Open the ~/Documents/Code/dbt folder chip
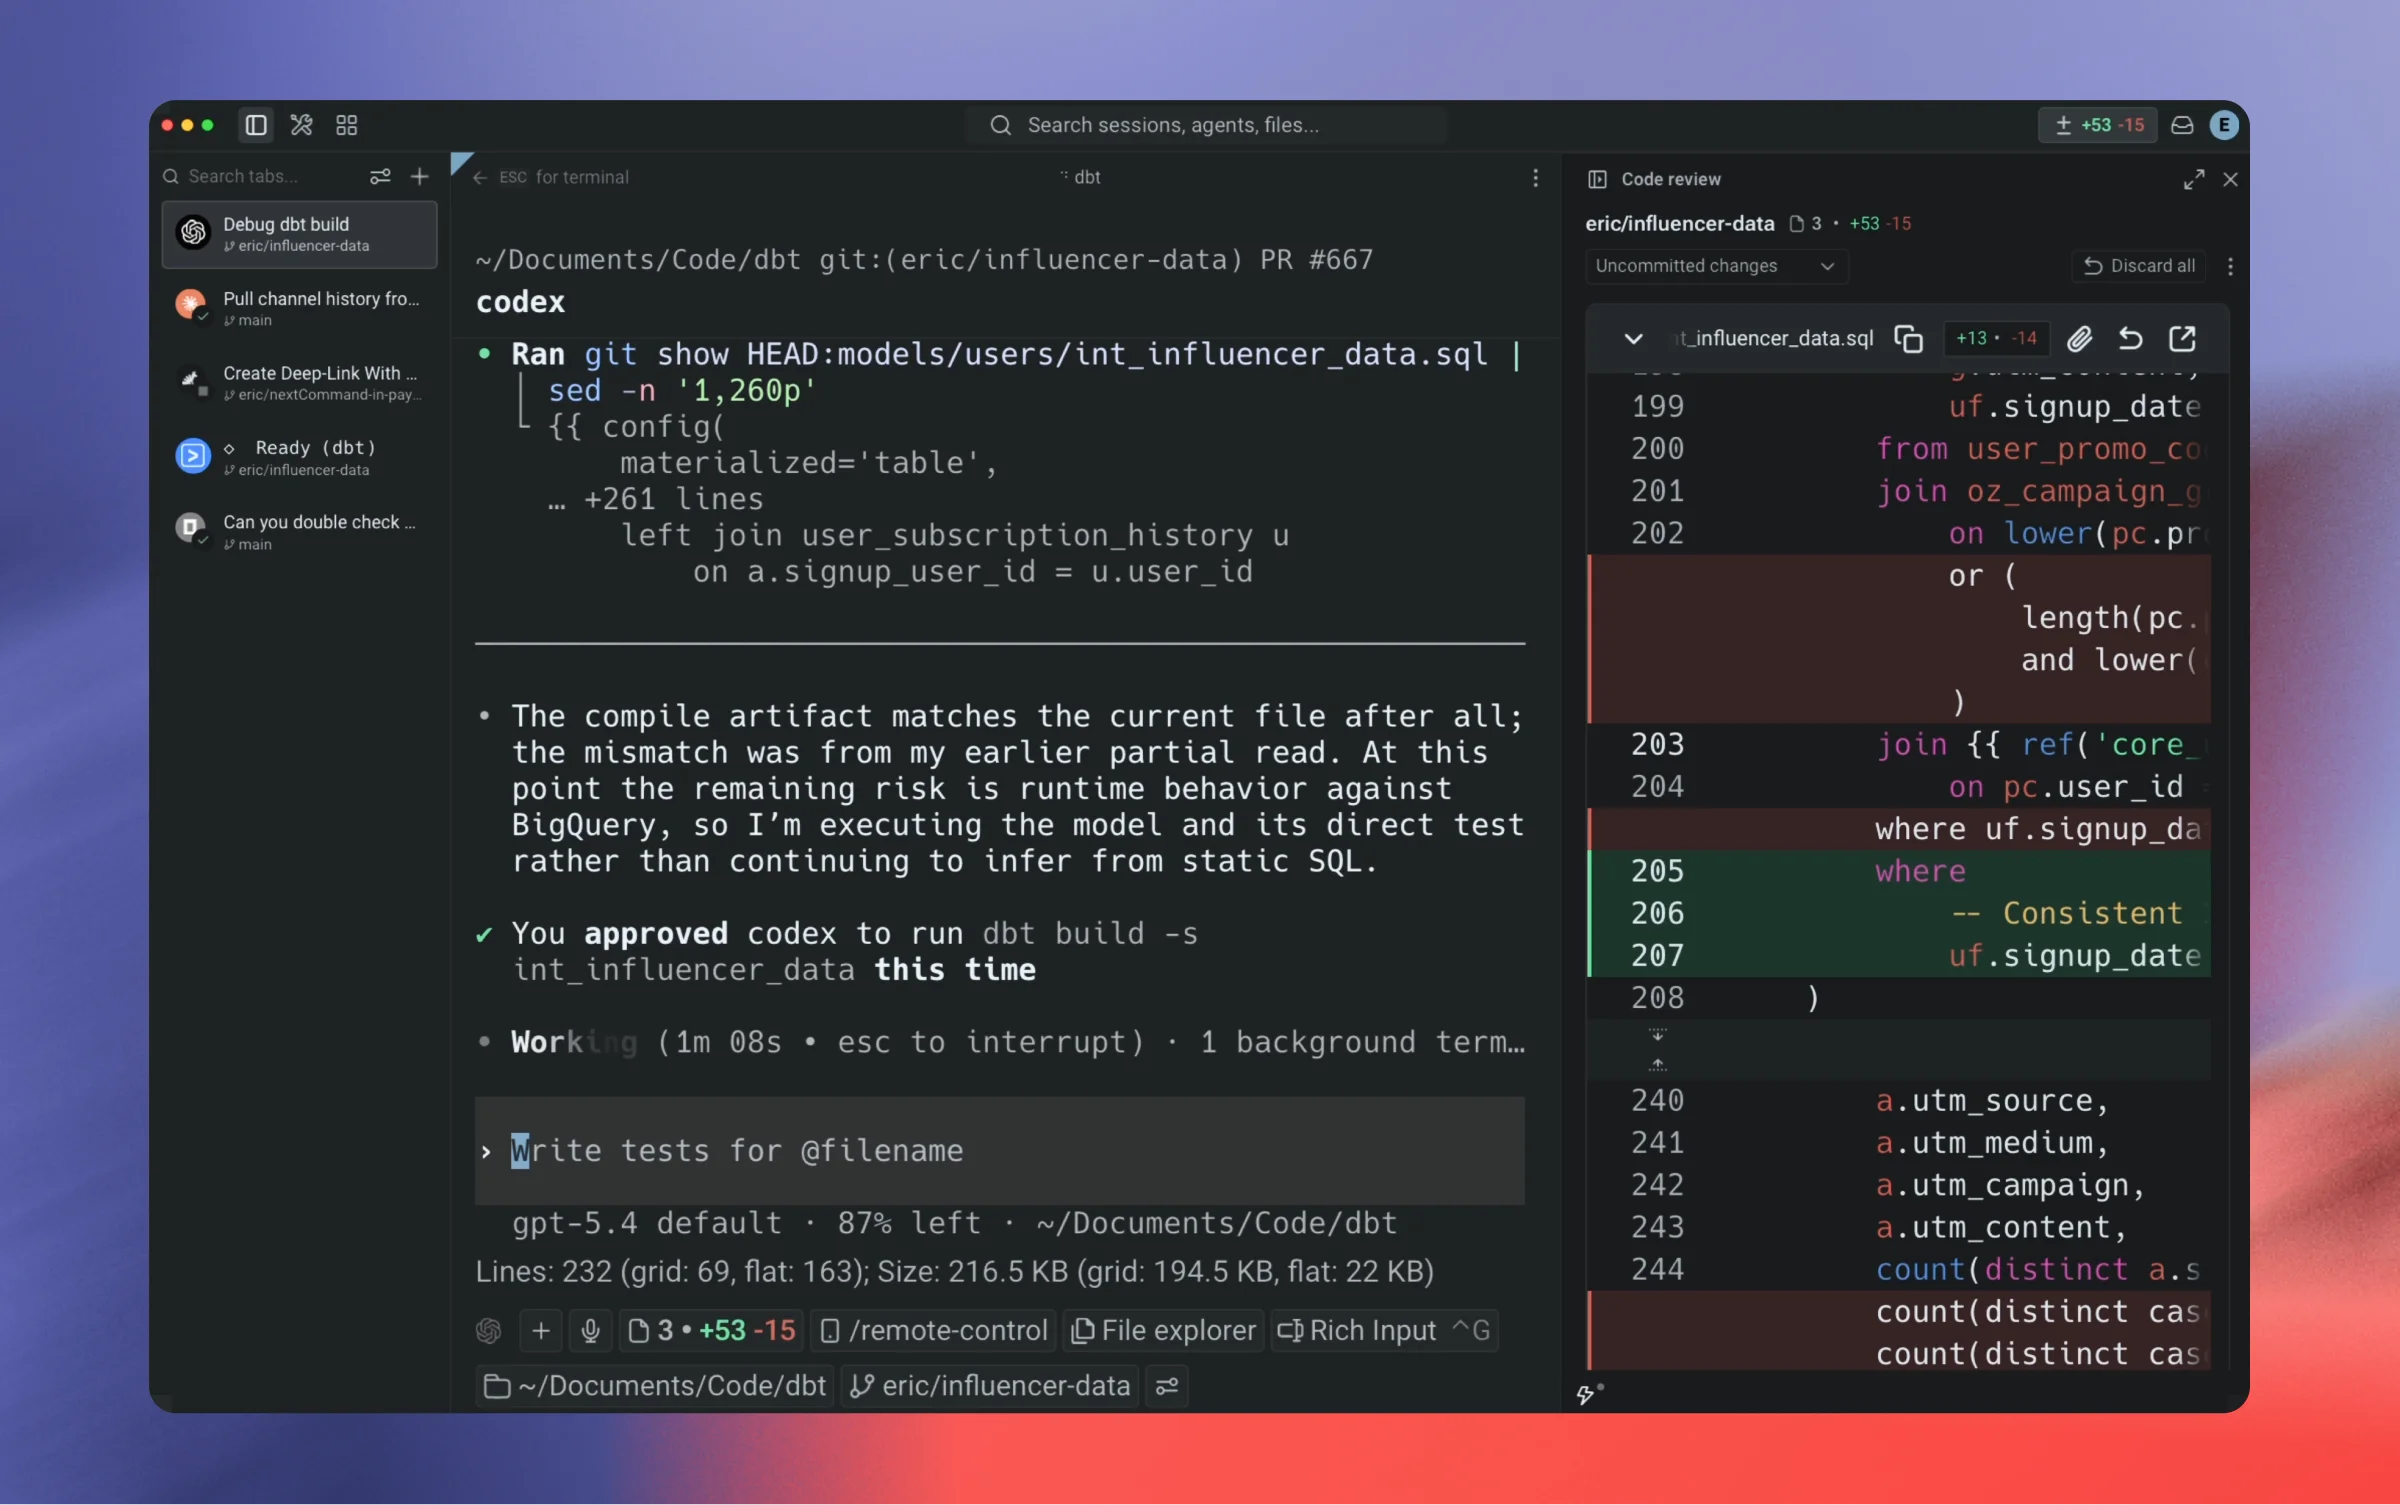Image resolution: width=2400 pixels, height=1505 pixels. (655, 1386)
